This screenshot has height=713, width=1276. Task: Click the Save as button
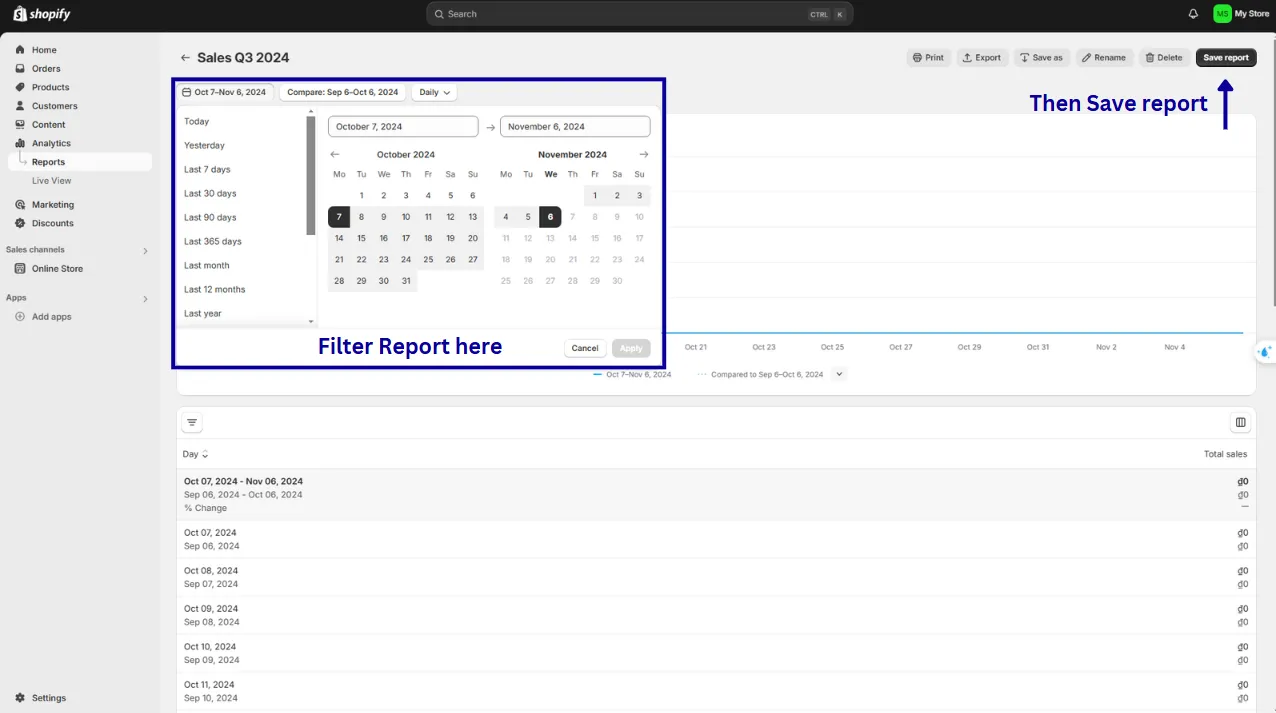1041,58
